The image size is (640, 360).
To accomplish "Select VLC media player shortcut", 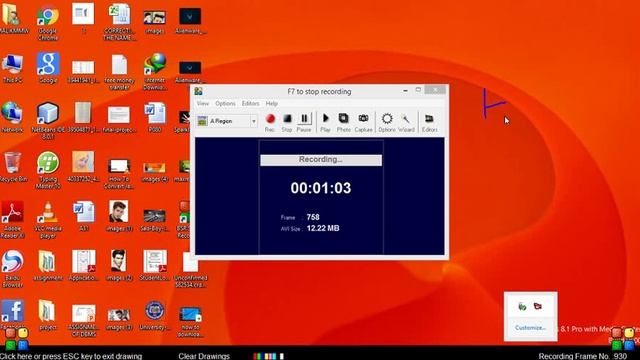I will coord(48,220).
